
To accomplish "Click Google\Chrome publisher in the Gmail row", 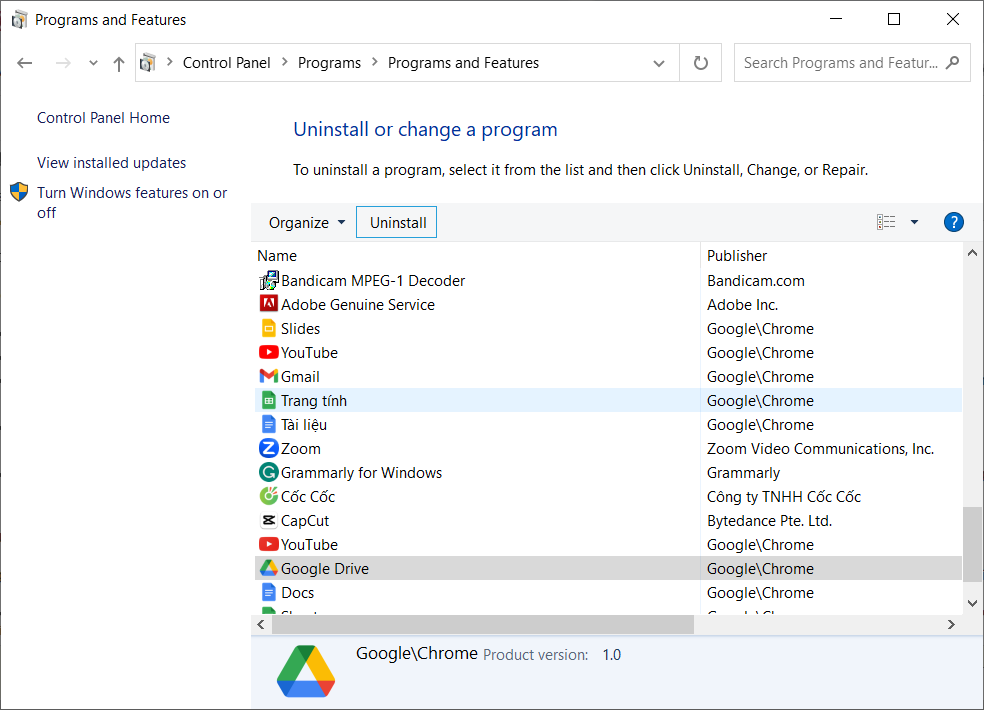I will coord(760,377).
